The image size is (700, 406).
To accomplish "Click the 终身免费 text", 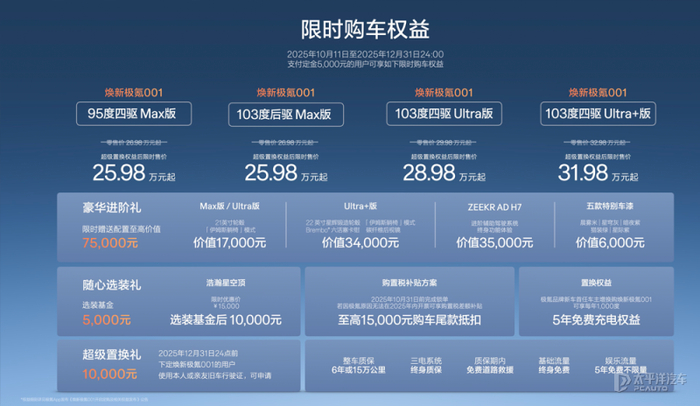I will coord(554,370).
